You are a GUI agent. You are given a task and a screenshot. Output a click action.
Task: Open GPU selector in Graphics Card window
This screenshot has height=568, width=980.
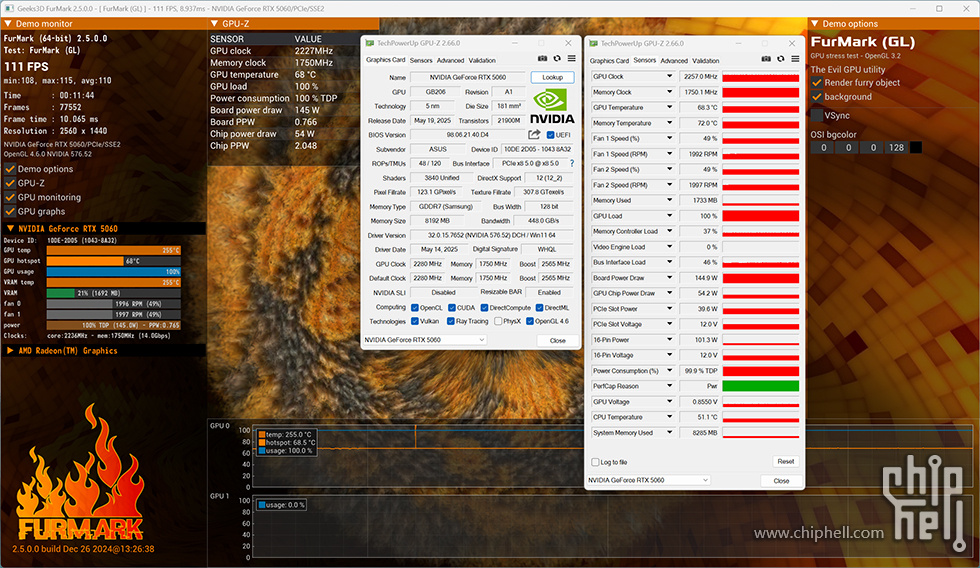[424, 340]
